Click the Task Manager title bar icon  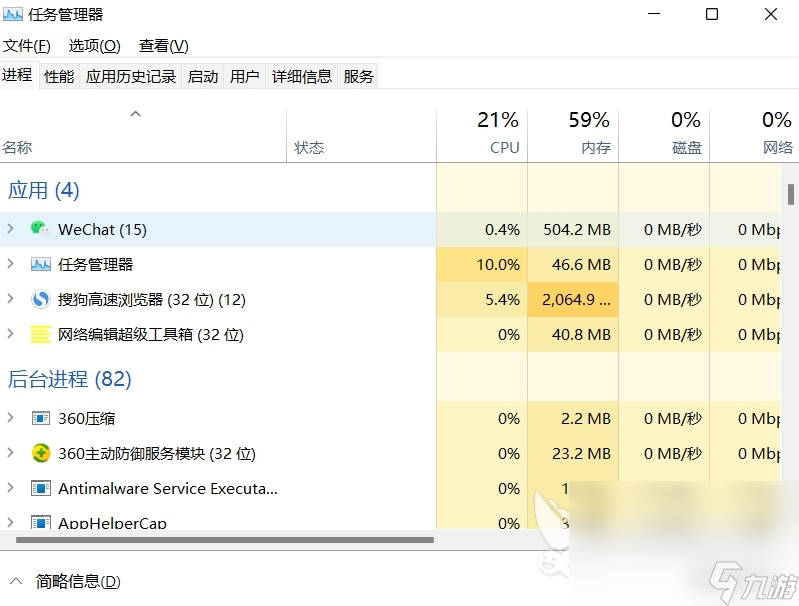click(x=13, y=14)
